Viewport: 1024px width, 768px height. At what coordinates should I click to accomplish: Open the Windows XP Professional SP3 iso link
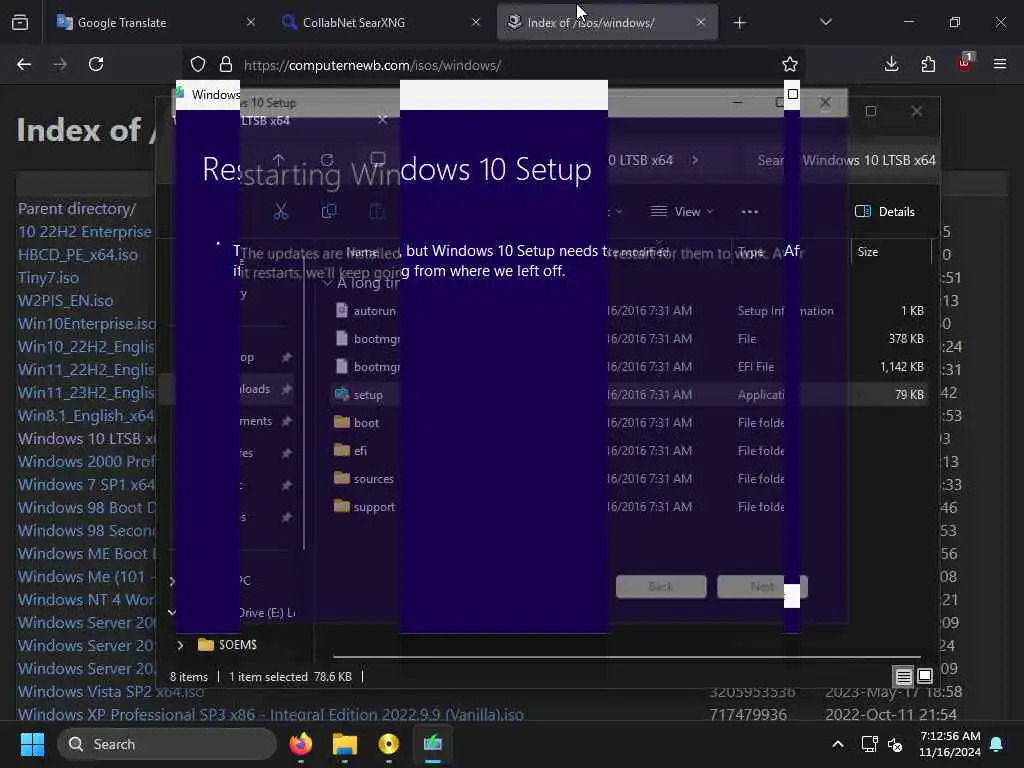pyautogui.click(x=270, y=714)
